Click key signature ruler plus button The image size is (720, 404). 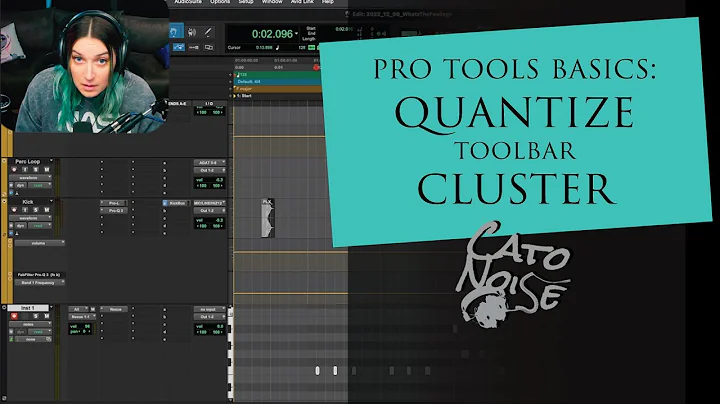point(230,89)
